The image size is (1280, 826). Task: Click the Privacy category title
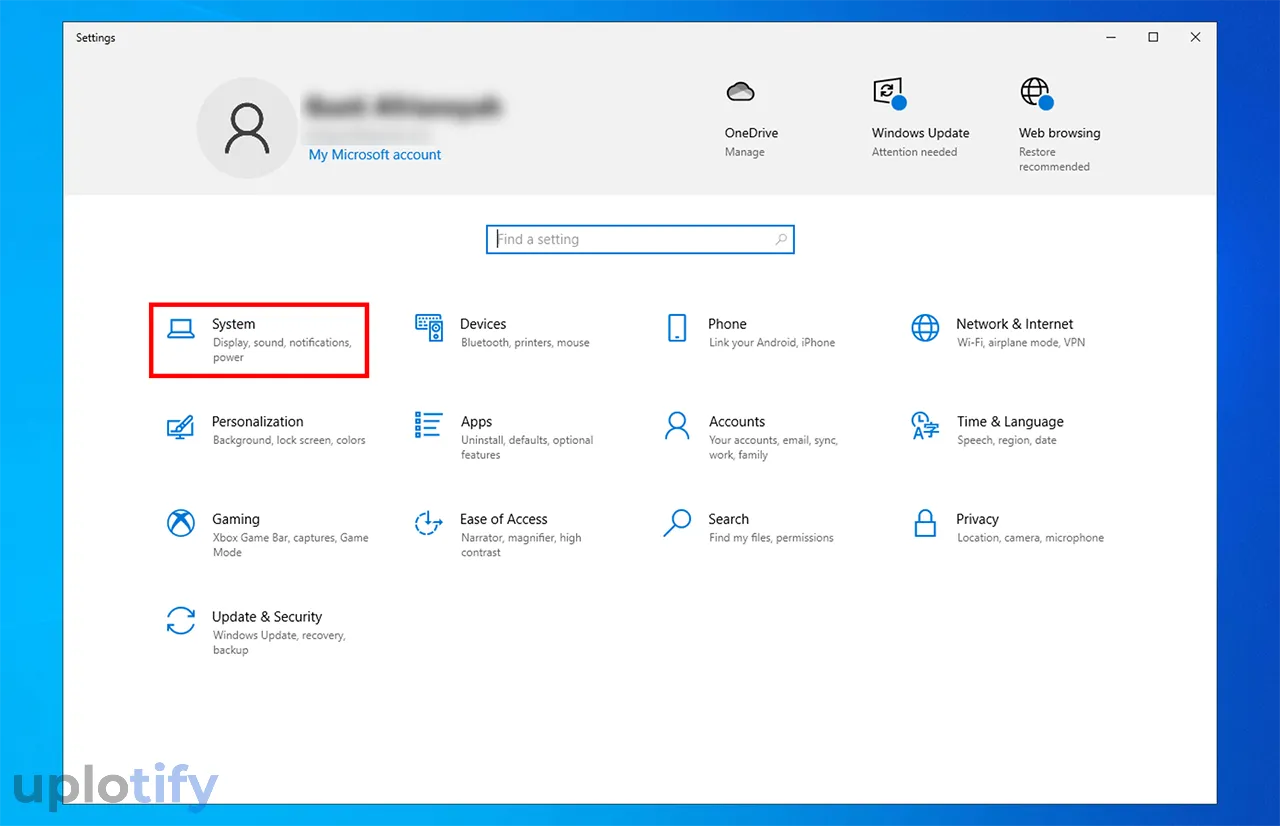(x=977, y=519)
